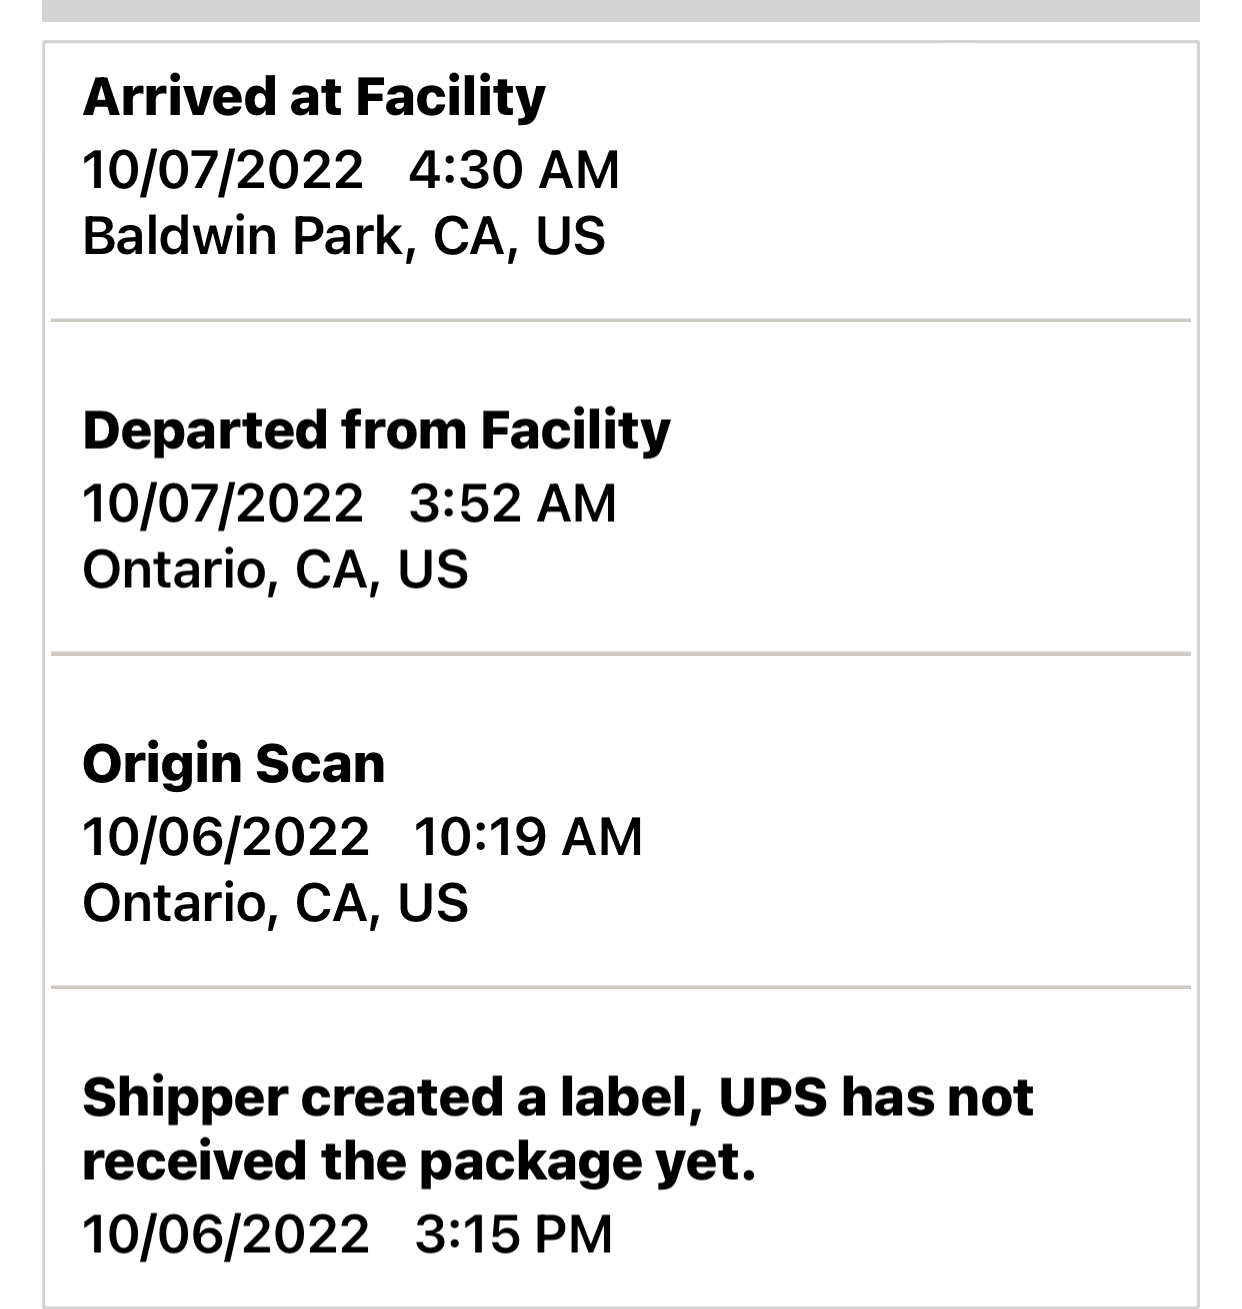The height and width of the screenshot is (1309, 1242).
Task: Click the 10/07/2022 4:30 AM timestamp
Action: tap(351, 169)
